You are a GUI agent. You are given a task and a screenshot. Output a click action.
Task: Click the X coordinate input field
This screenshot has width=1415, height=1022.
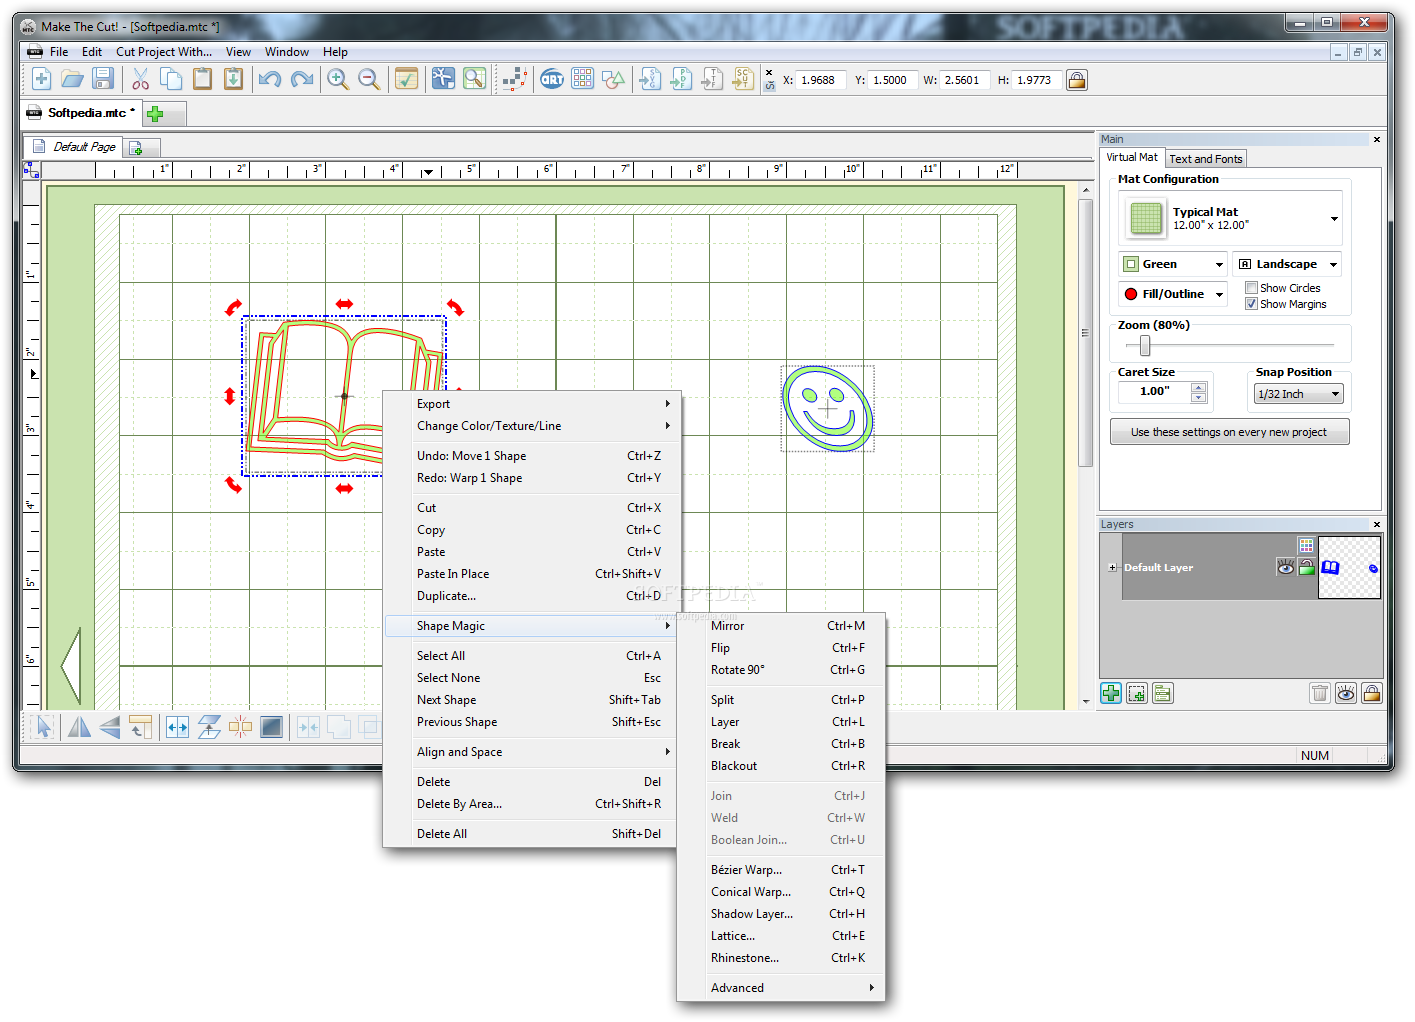[821, 80]
